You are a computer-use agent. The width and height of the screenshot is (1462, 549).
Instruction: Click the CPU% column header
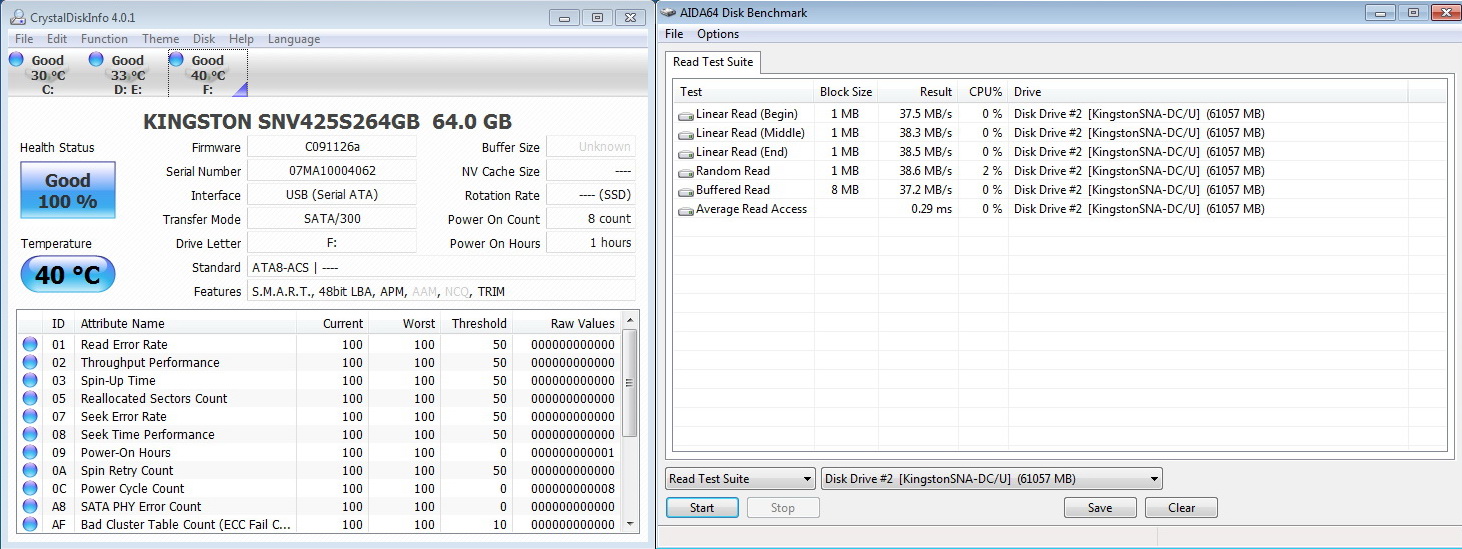(x=983, y=92)
